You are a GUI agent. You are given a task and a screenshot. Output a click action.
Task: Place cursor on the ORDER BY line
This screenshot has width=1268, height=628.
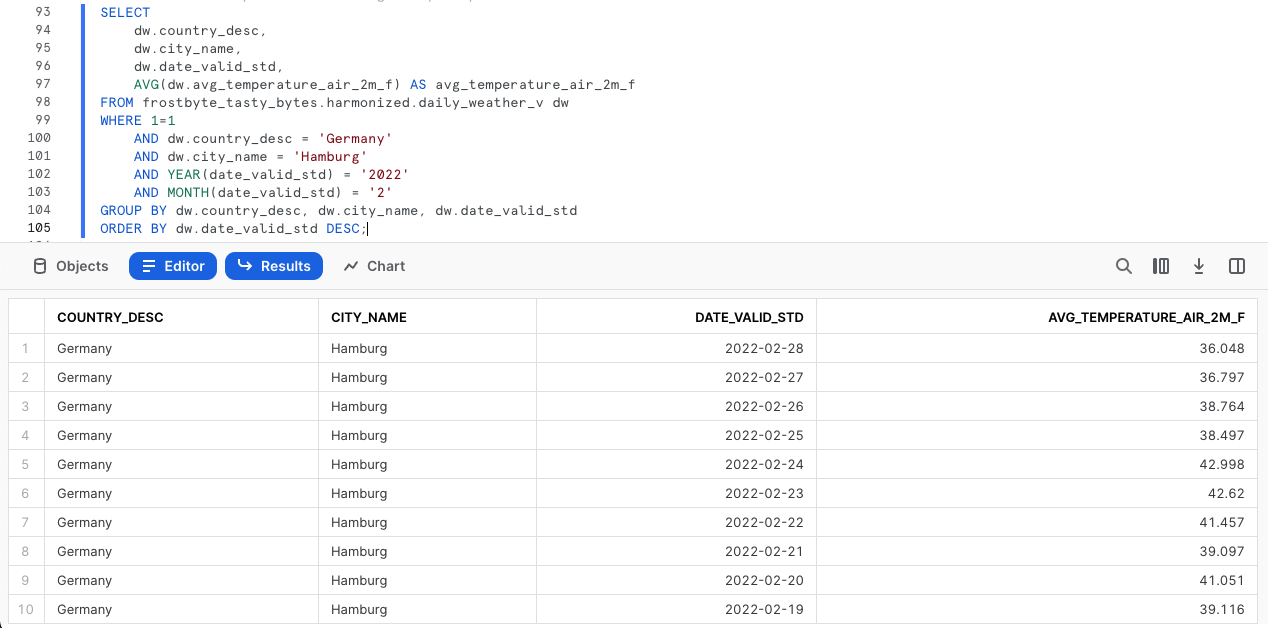coord(234,229)
